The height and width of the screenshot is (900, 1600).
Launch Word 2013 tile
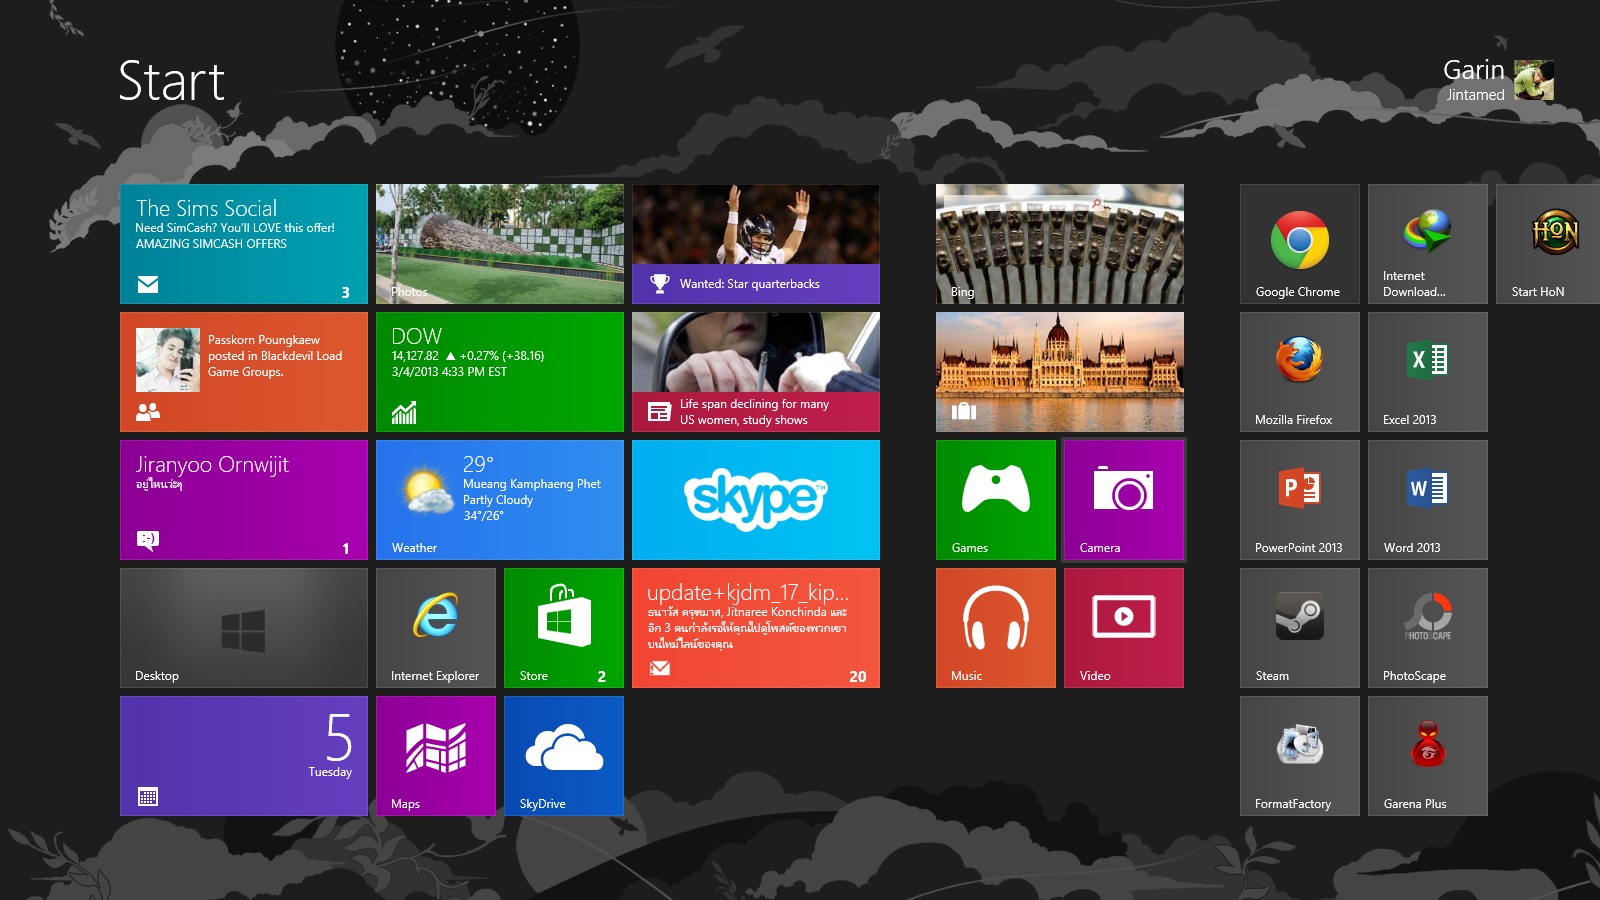click(x=1428, y=500)
